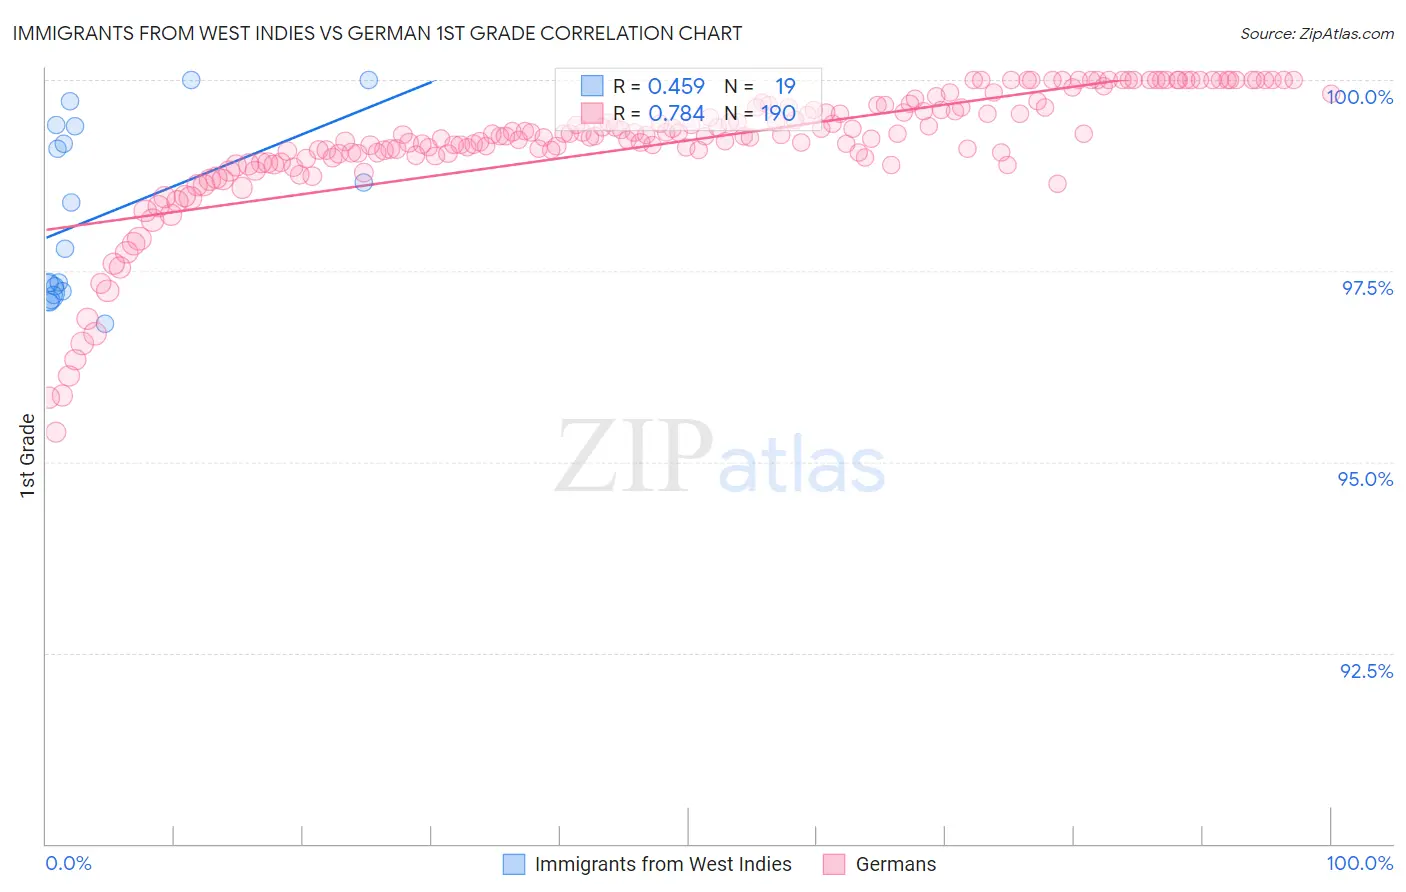Click the pink swatch in stats box
Screen dimensions: 1406x892
tap(592, 113)
